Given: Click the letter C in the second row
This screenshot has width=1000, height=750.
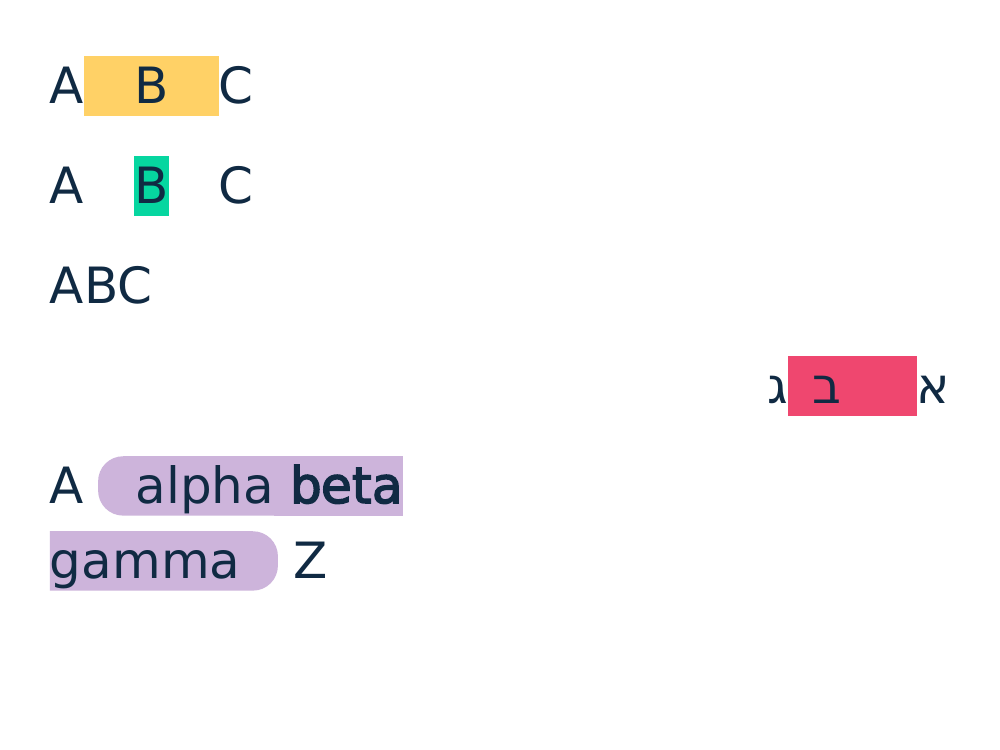Looking at the screenshot, I should (x=235, y=186).
